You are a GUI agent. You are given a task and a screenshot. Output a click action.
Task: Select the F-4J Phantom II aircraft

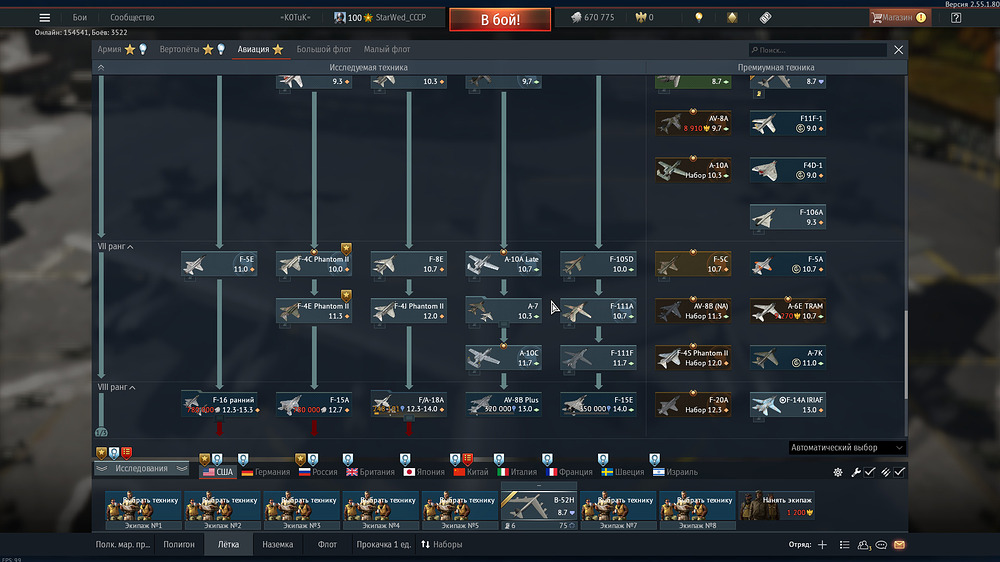(x=409, y=311)
